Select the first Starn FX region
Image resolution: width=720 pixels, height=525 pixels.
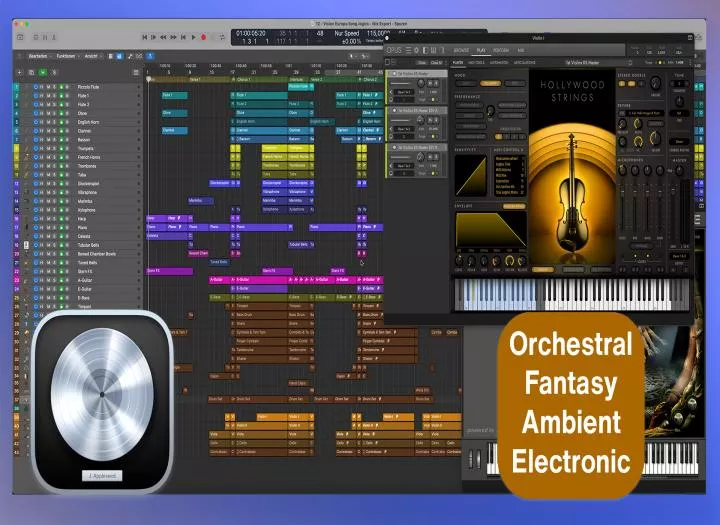click(x=169, y=271)
